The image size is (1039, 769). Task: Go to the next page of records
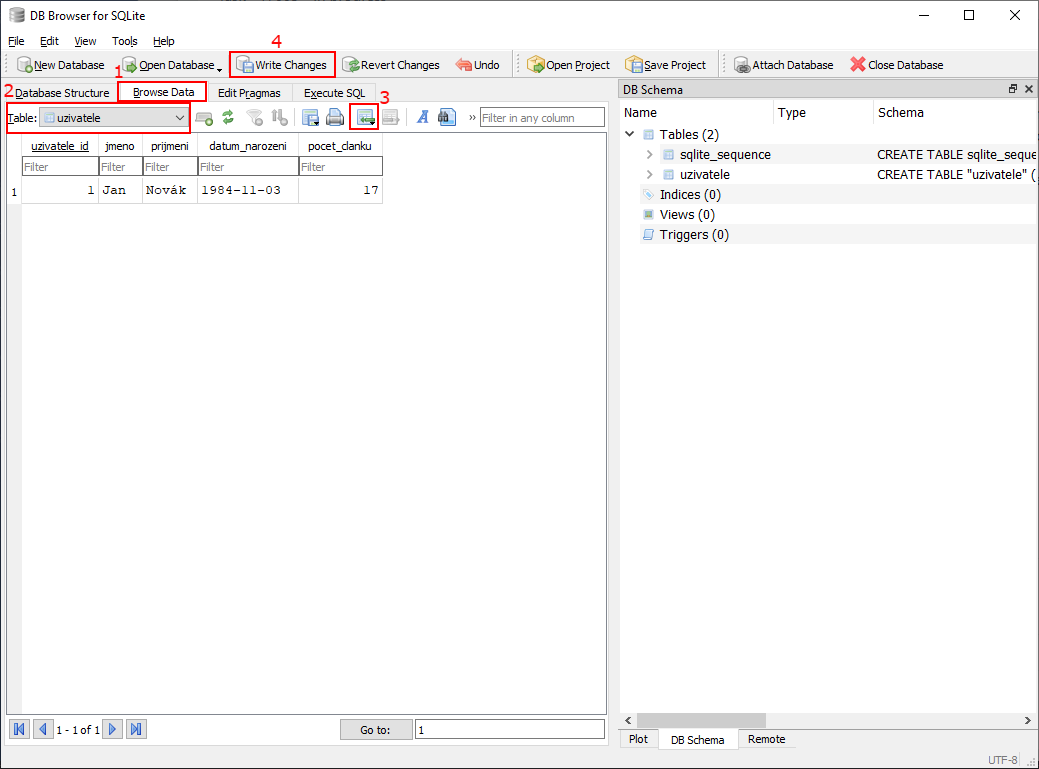pyautogui.click(x=112, y=729)
